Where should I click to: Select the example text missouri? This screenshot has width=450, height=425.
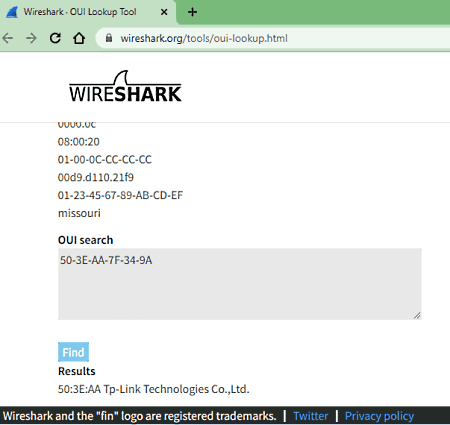79,213
